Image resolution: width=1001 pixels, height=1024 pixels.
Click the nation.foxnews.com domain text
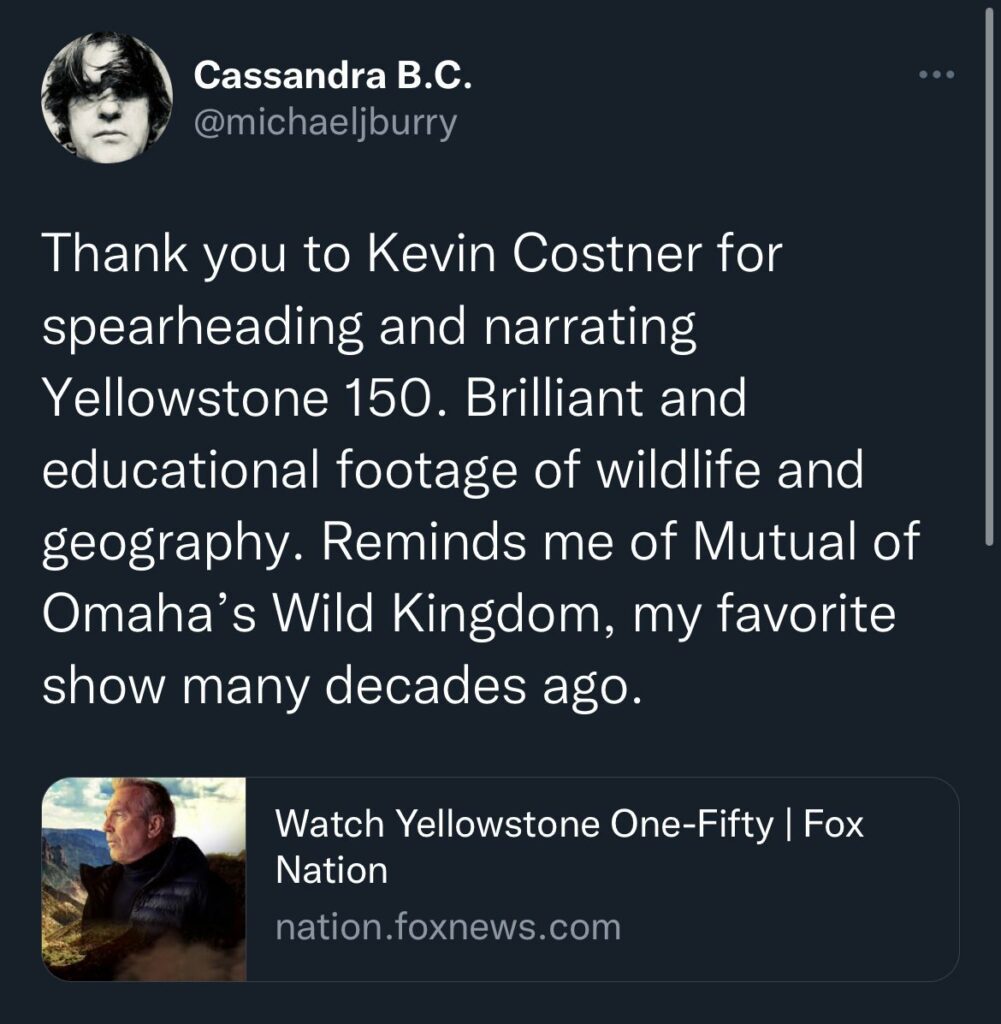point(447,927)
